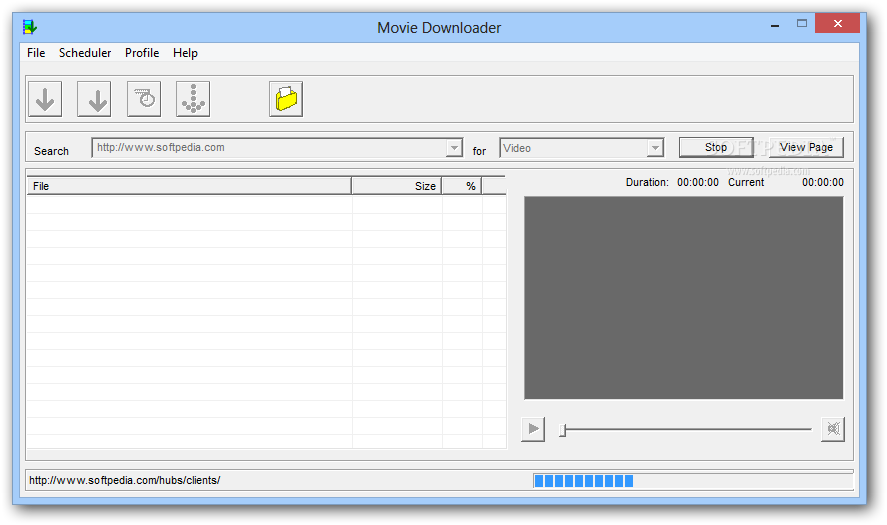Click the status bar URL hubs/clients text

tap(124, 480)
